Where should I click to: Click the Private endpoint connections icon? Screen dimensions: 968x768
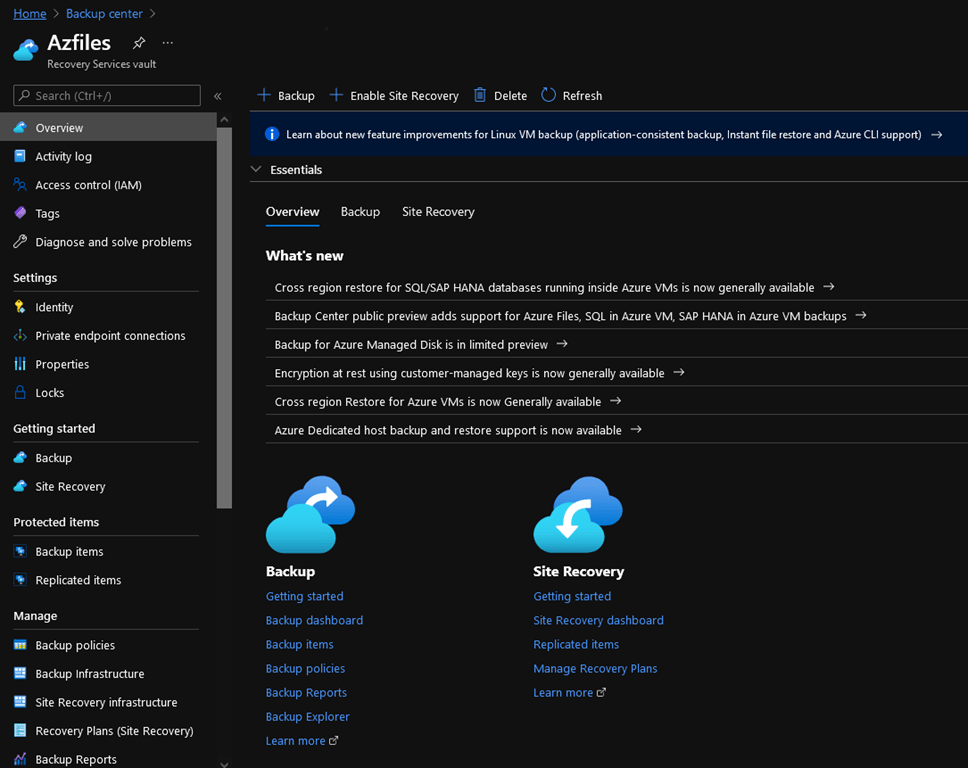[20, 335]
